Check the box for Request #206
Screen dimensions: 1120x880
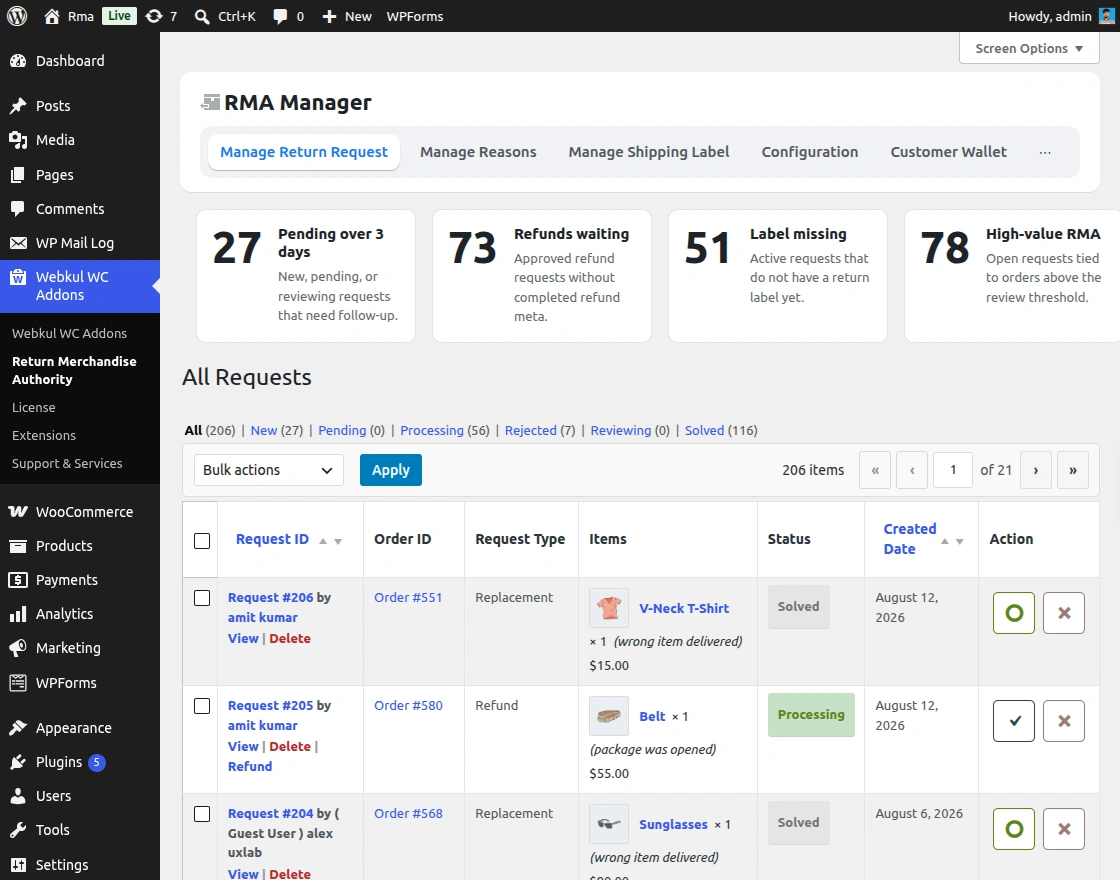(202, 598)
